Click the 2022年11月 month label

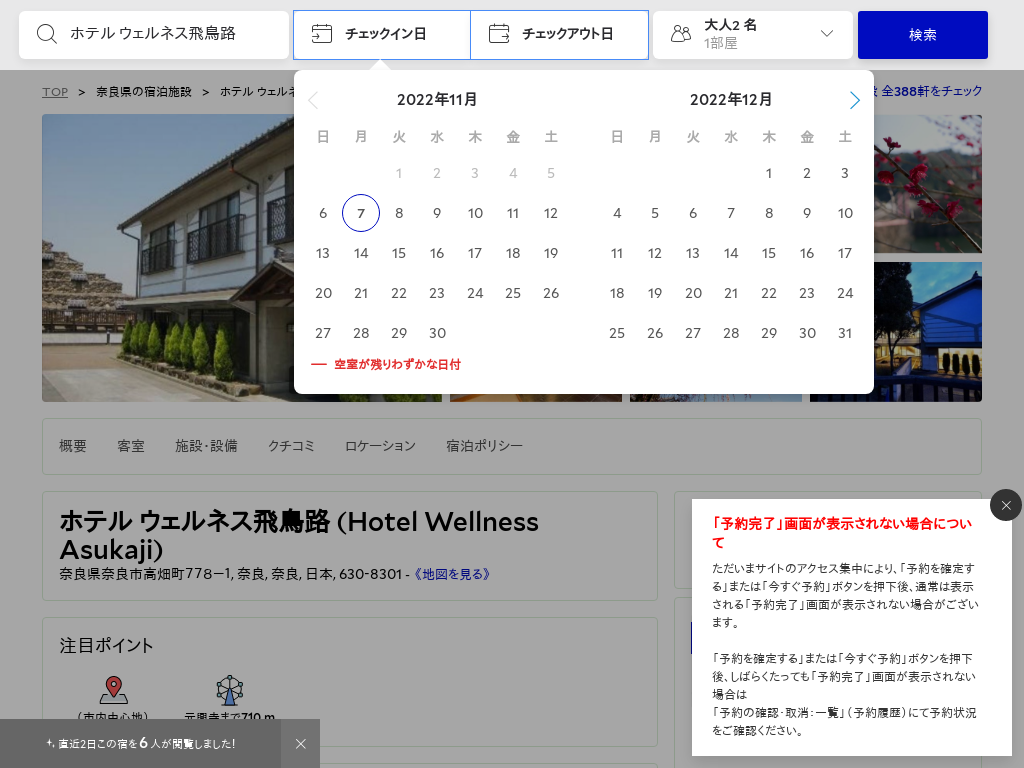[437, 100]
